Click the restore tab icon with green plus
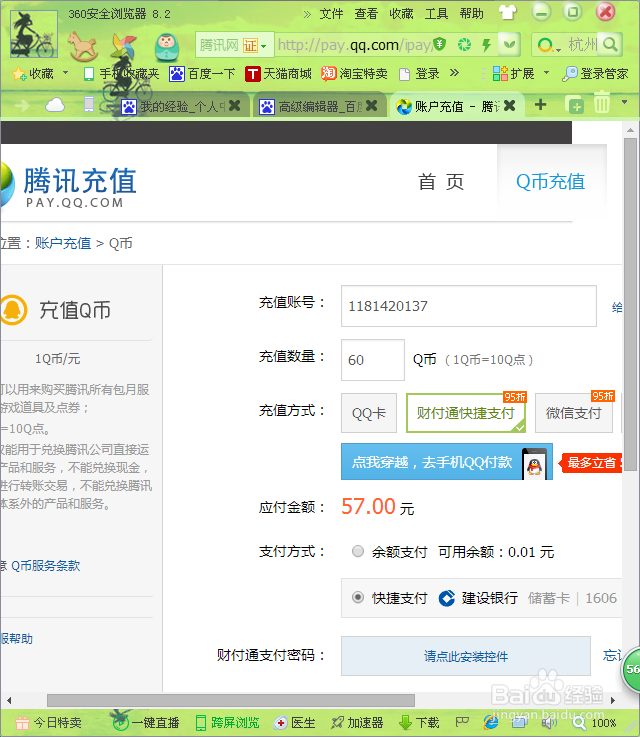The width and height of the screenshot is (640, 737). click(575, 105)
